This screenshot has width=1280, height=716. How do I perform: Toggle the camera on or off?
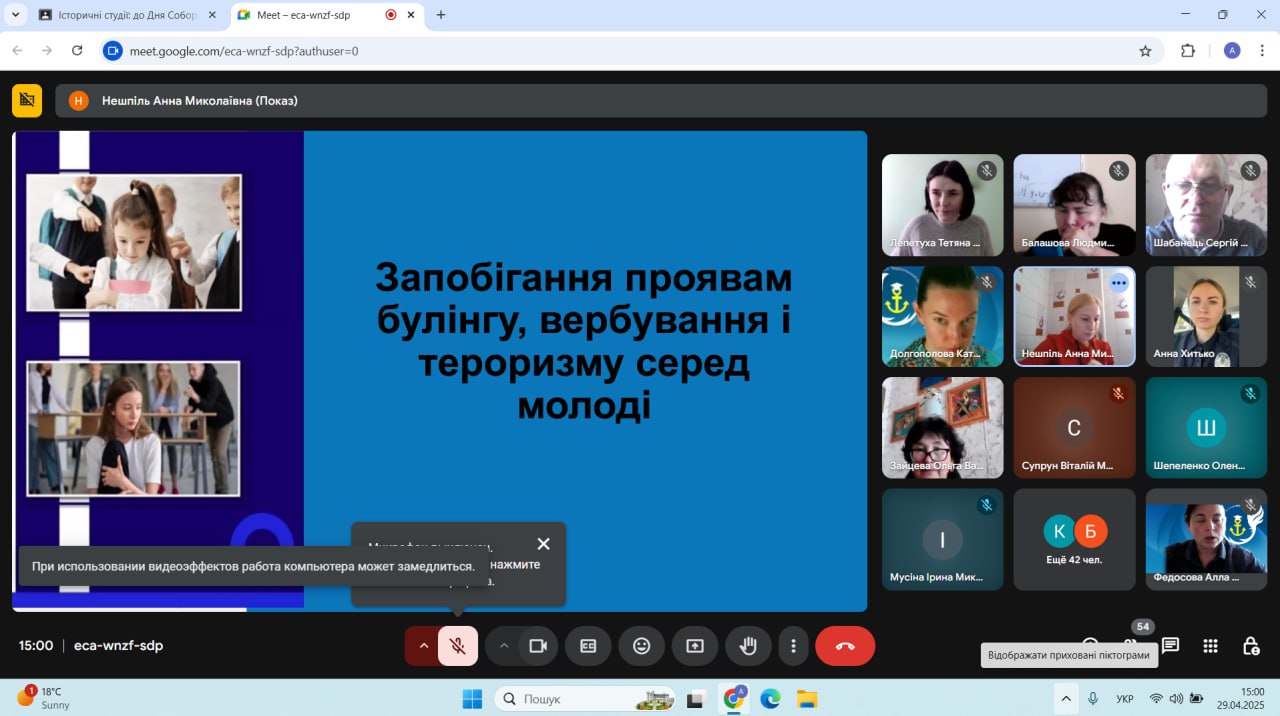click(538, 646)
